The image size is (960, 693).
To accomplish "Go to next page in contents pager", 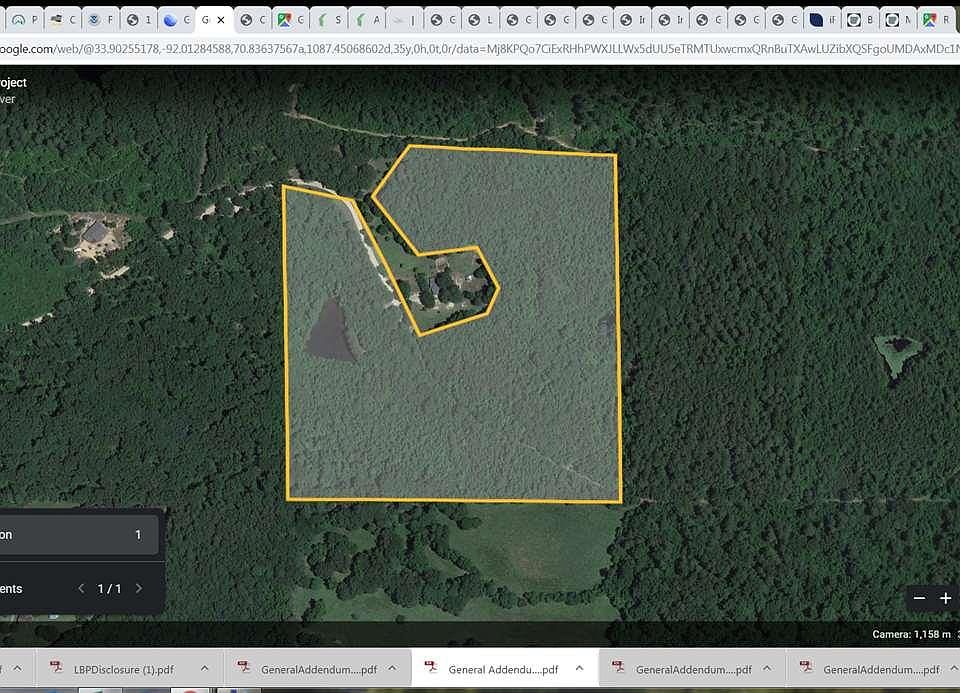I will click(138, 589).
